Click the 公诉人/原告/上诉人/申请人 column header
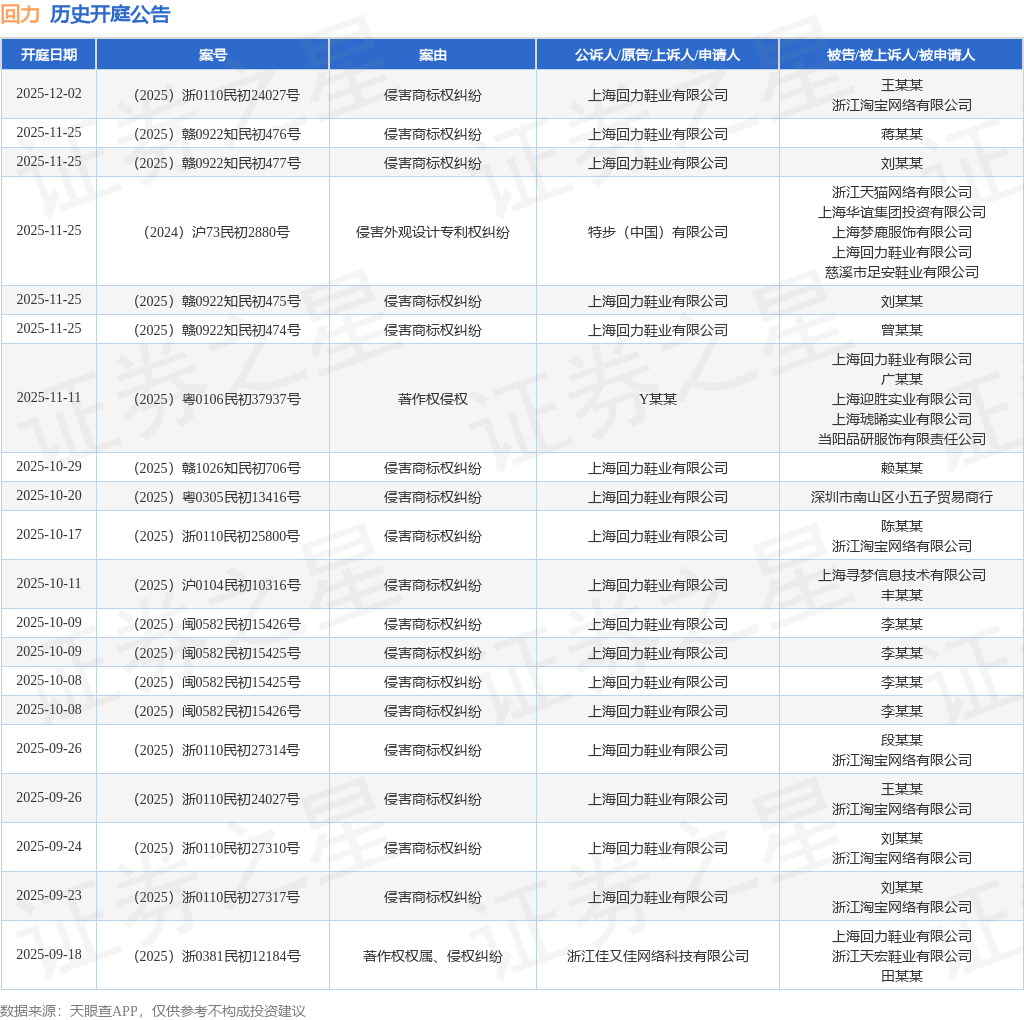The image size is (1024, 1020). (658, 55)
